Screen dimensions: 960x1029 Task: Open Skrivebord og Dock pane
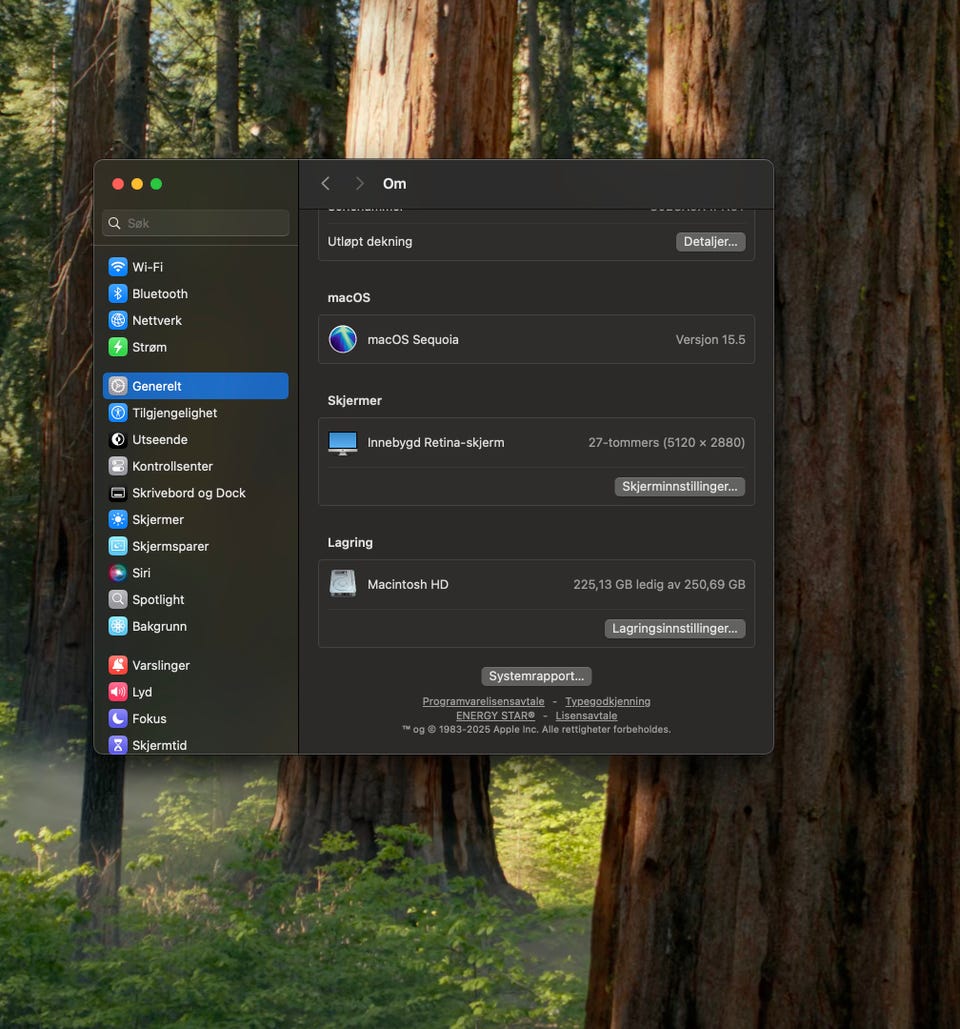pos(188,493)
